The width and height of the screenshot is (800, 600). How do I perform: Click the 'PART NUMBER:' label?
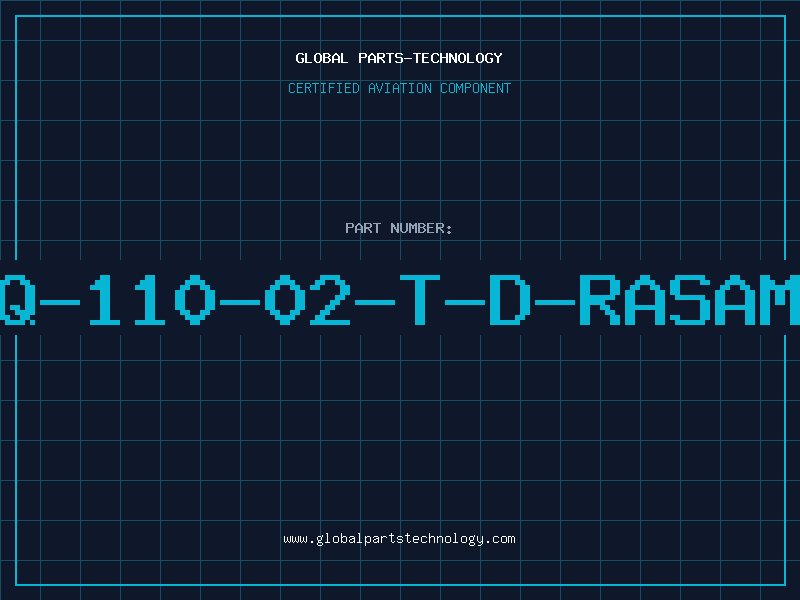(x=399, y=228)
